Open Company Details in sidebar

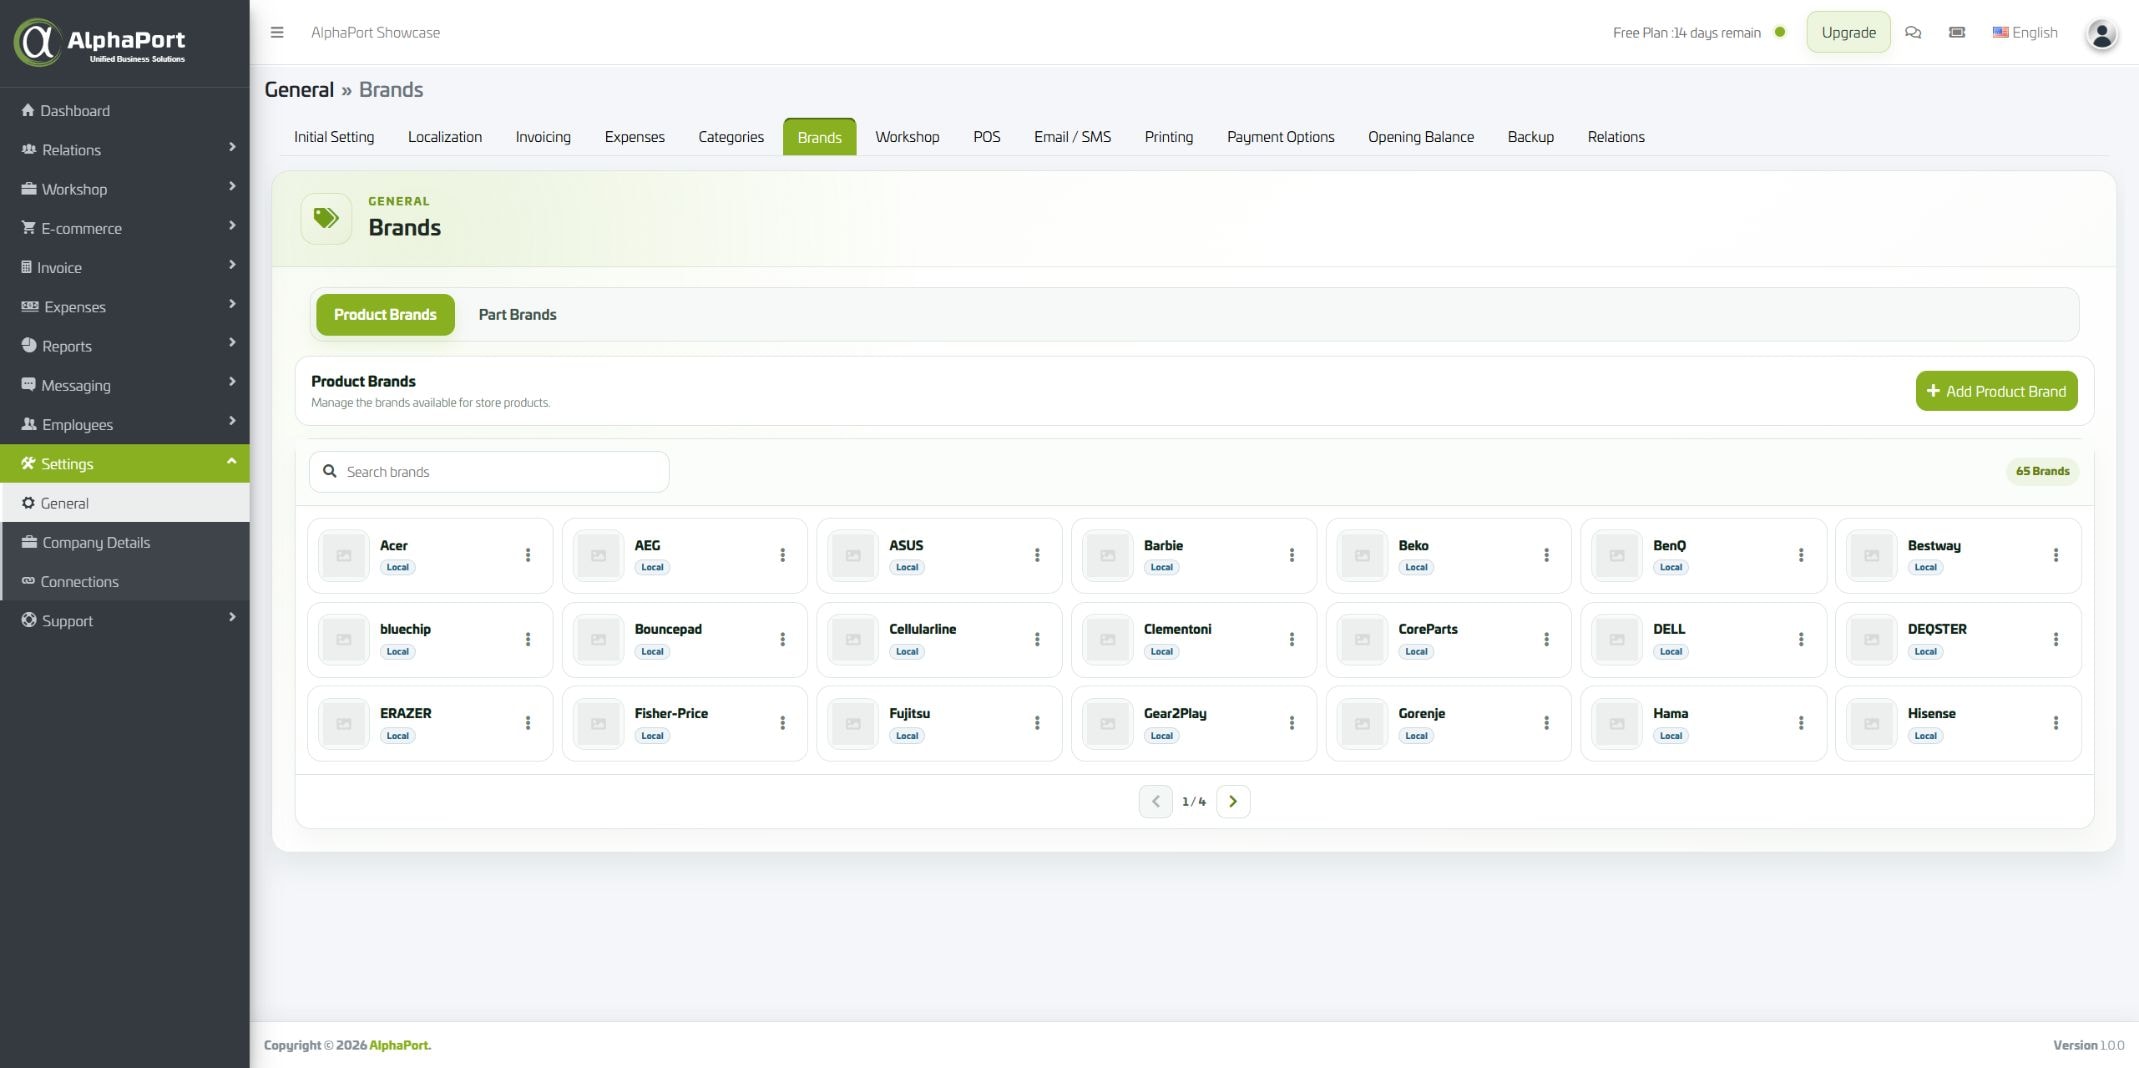point(125,542)
